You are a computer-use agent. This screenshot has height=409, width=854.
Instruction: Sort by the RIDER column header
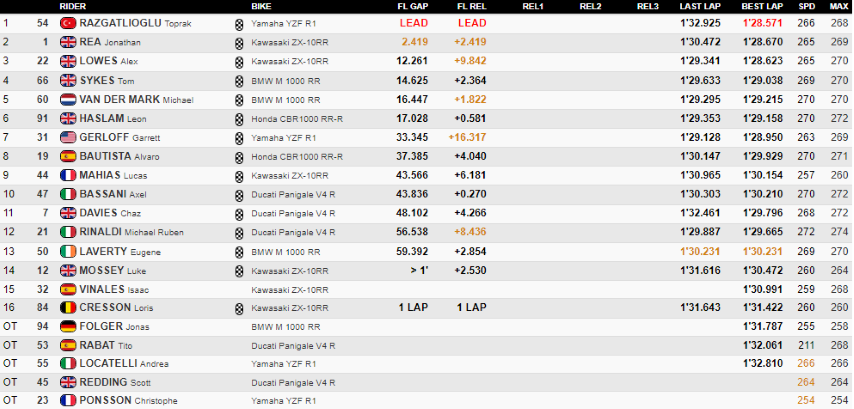click(x=73, y=6)
